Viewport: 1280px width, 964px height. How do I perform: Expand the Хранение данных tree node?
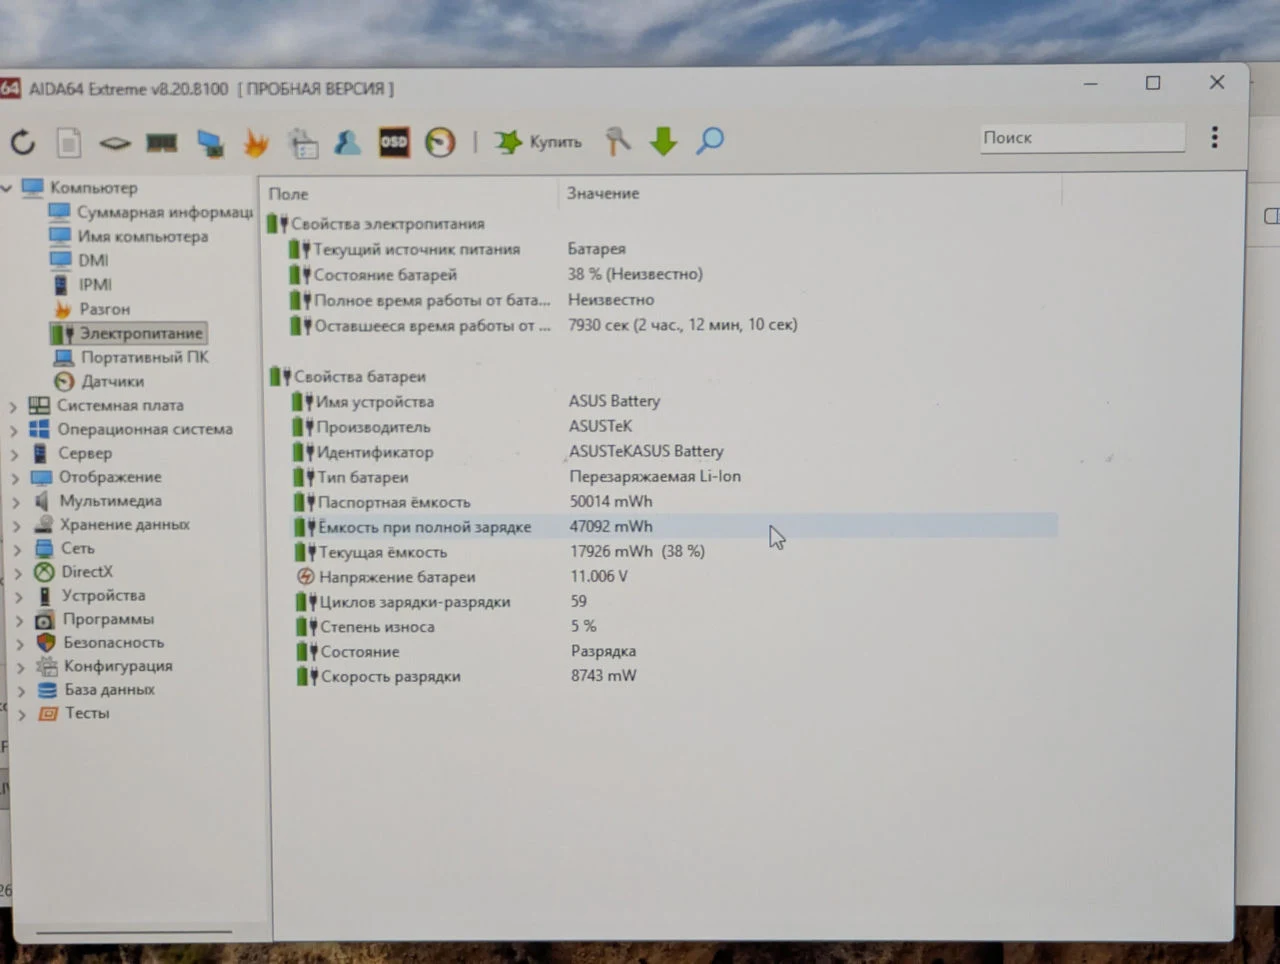point(17,526)
